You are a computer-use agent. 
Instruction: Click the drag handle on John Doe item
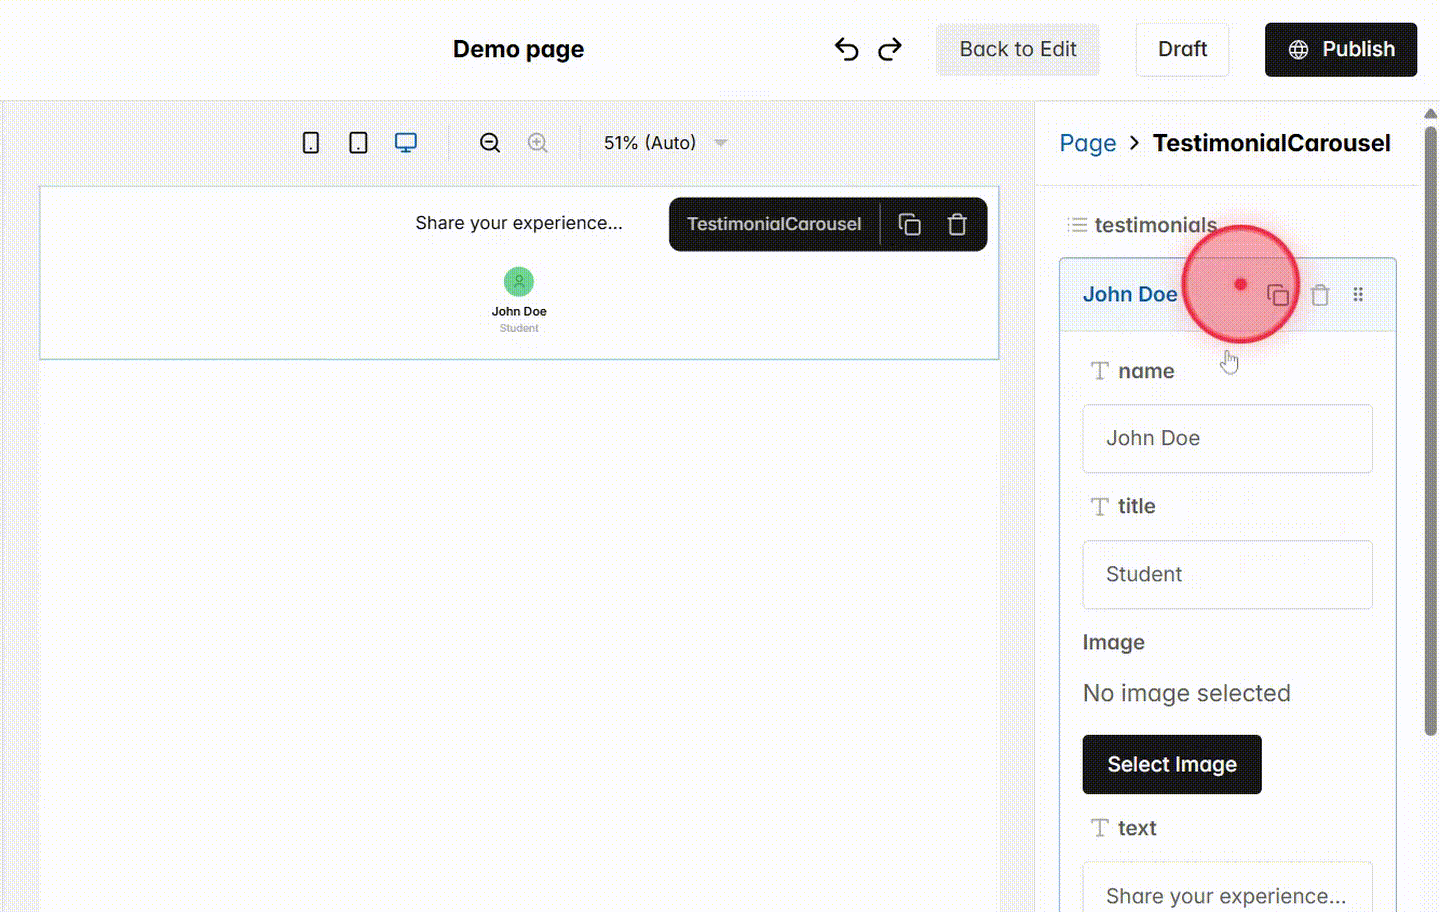point(1358,294)
